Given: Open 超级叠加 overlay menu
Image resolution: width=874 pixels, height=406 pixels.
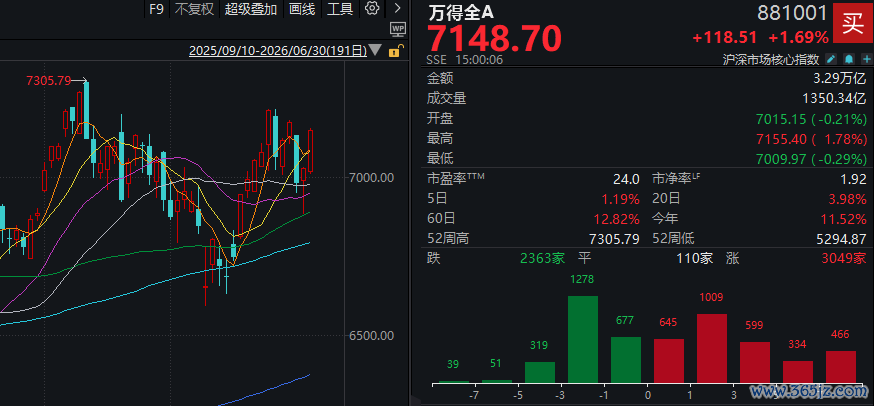Looking at the screenshot, I should 251,9.
